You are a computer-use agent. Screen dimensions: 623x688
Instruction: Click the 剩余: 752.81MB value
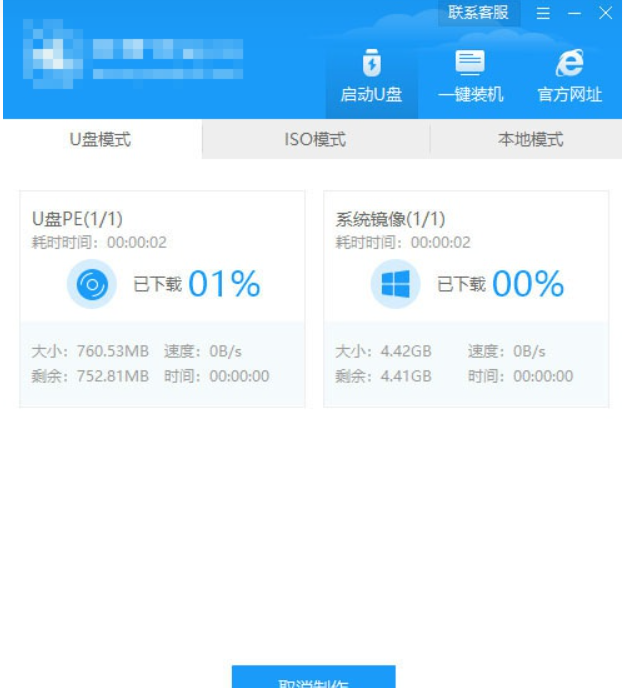point(90,376)
